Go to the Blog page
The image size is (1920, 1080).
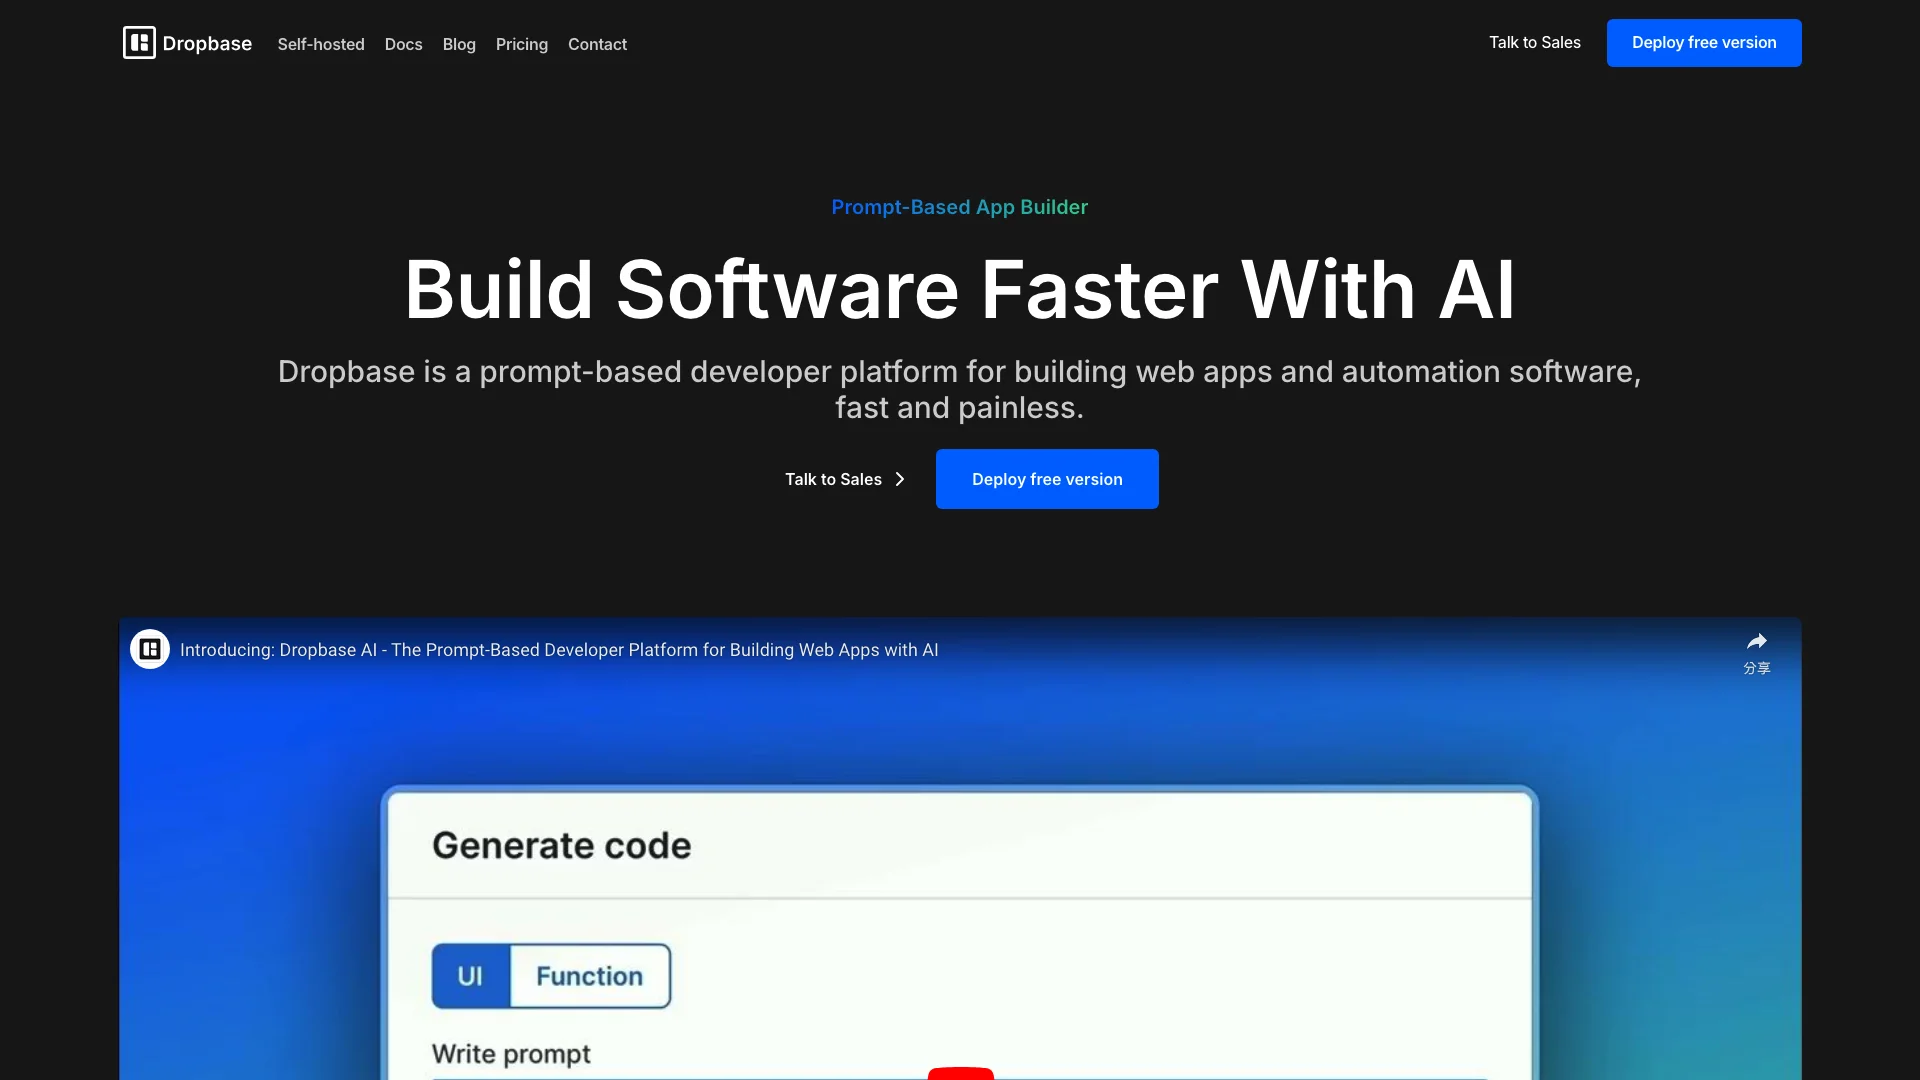459,44
